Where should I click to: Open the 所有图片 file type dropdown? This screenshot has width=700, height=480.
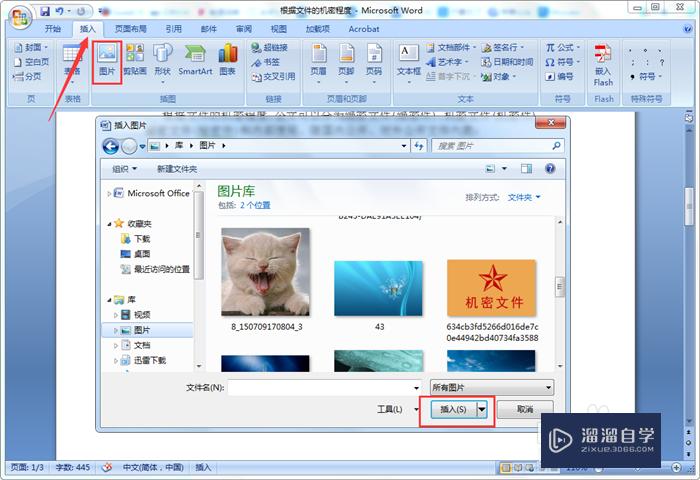tap(492, 387)
